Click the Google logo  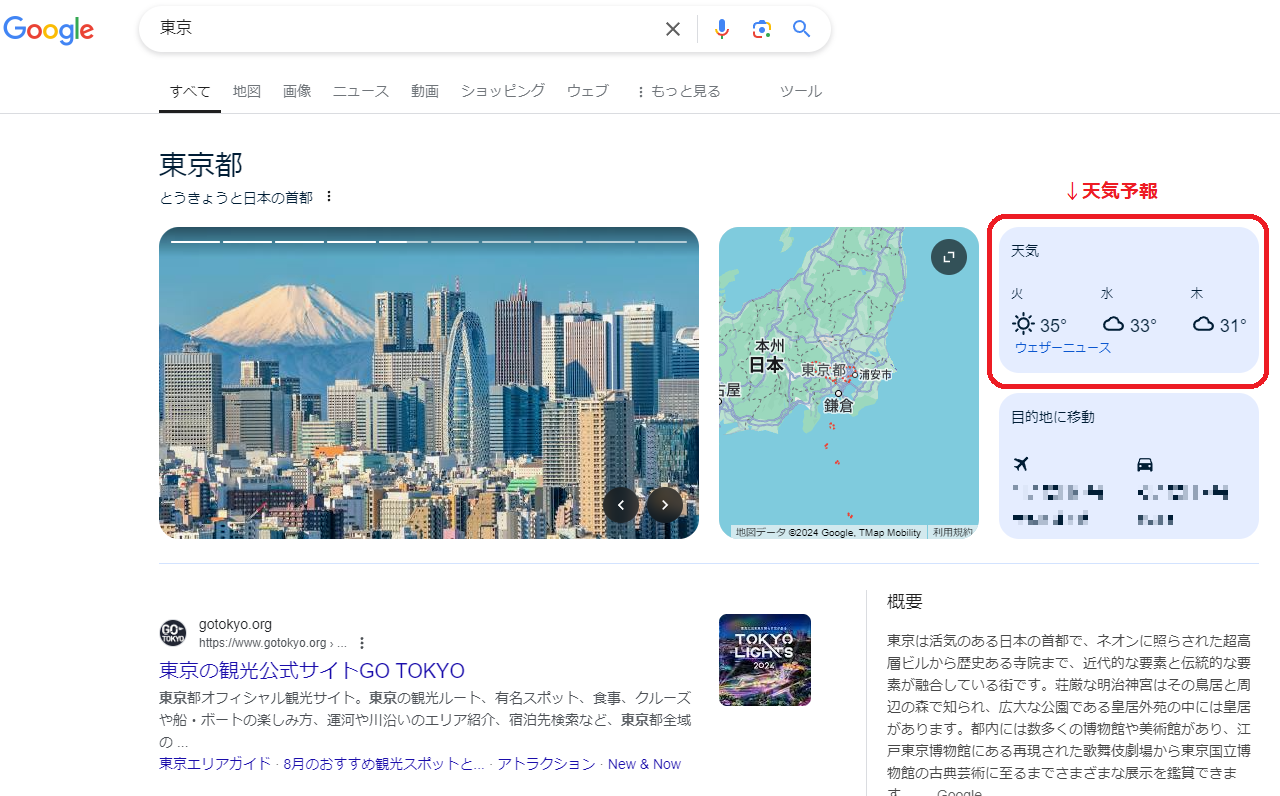(48, 30)
